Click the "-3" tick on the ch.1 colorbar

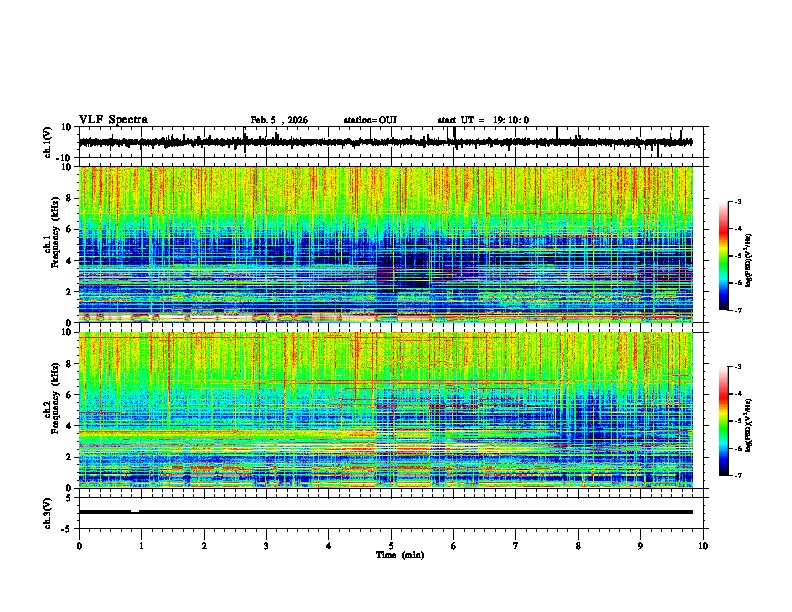point(737,201)
